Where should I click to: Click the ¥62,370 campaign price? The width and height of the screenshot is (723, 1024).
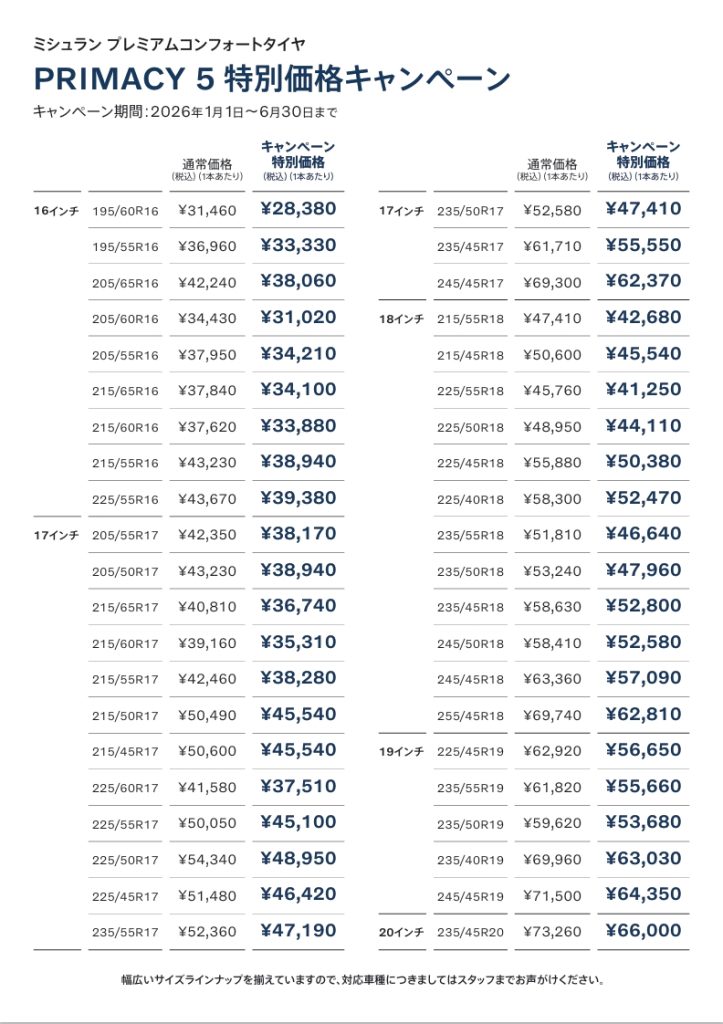643,281
